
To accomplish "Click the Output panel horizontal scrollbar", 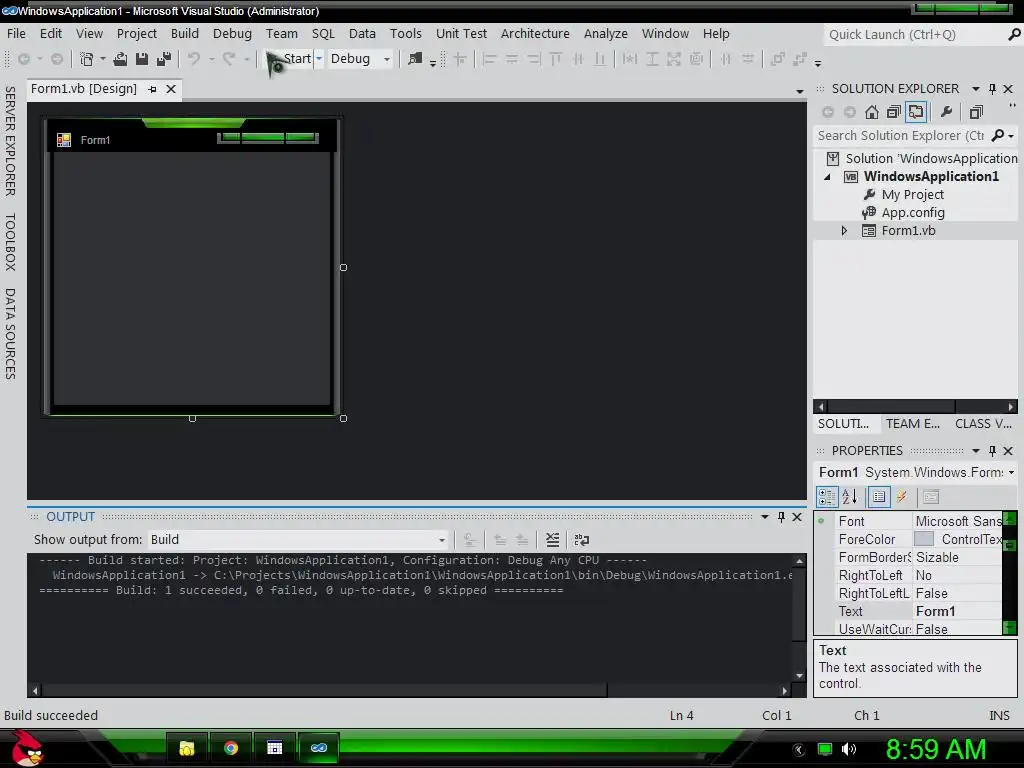I will pos(410,690).
